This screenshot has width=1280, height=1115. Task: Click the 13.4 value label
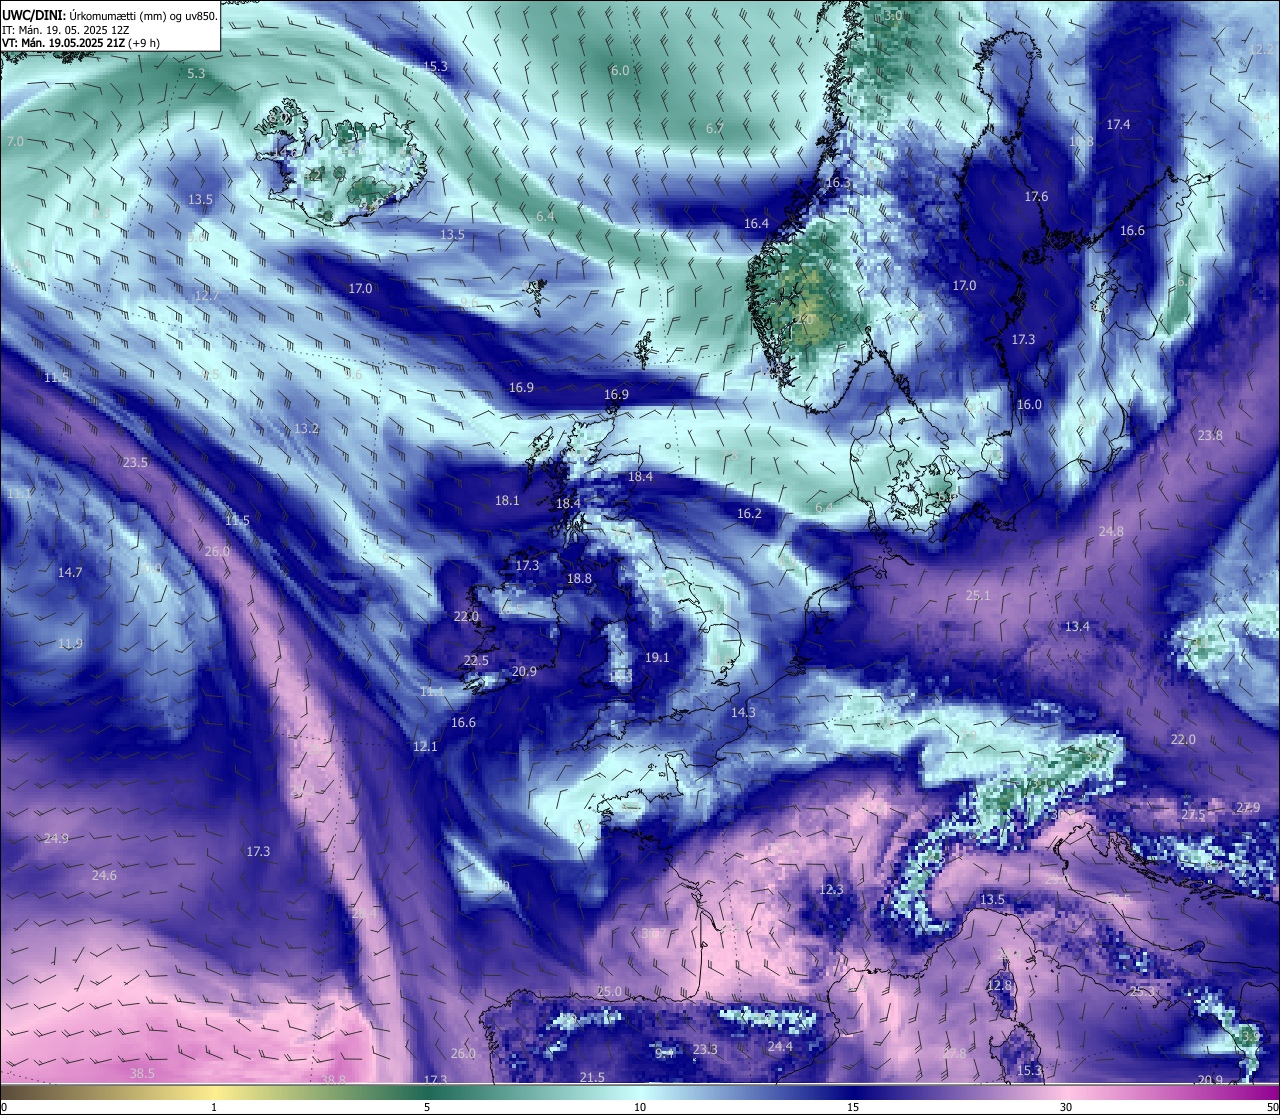pos(1077,626)
